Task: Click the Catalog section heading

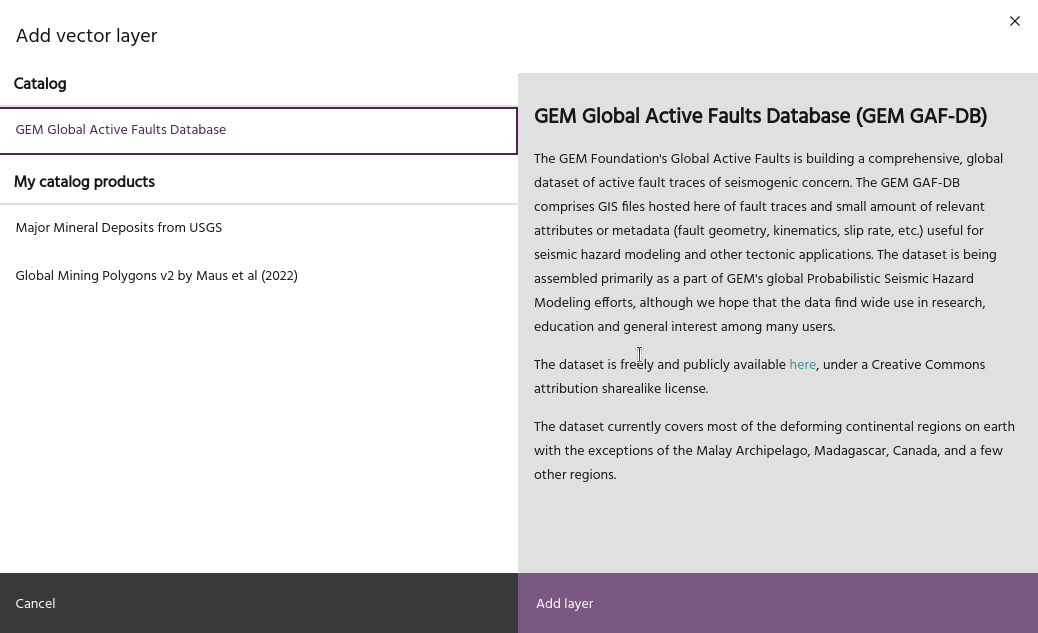Action: [x=40, y=84]
